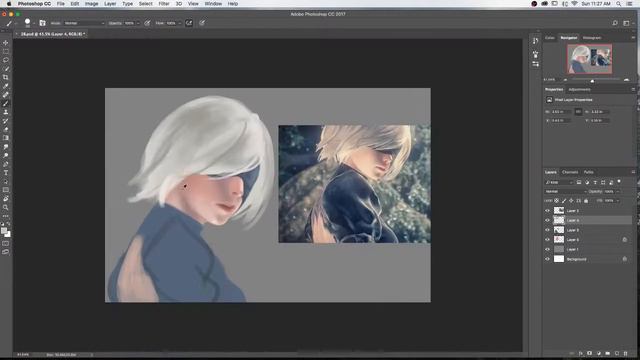Switch to the Channels tab

[x=570, y=172]
